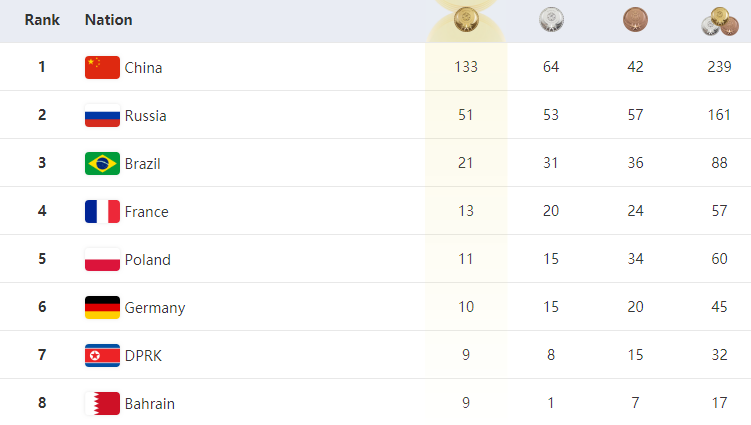This screenshot has width=751, height=425.
Task: Click the Nation column header
Action: coord(109,20)
